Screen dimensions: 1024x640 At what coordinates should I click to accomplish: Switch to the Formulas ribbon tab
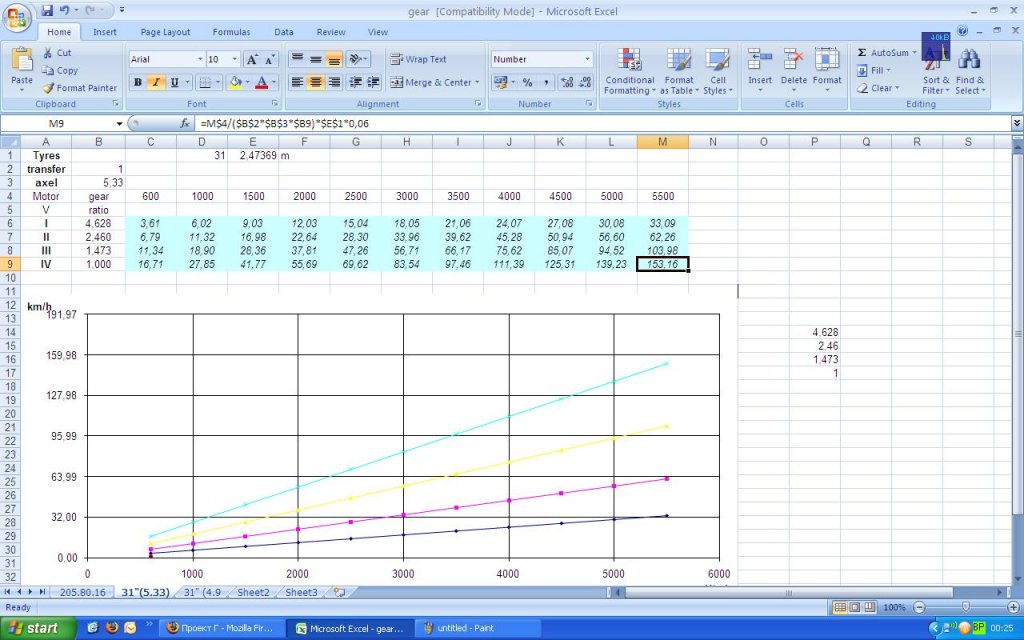coord(231,32)
